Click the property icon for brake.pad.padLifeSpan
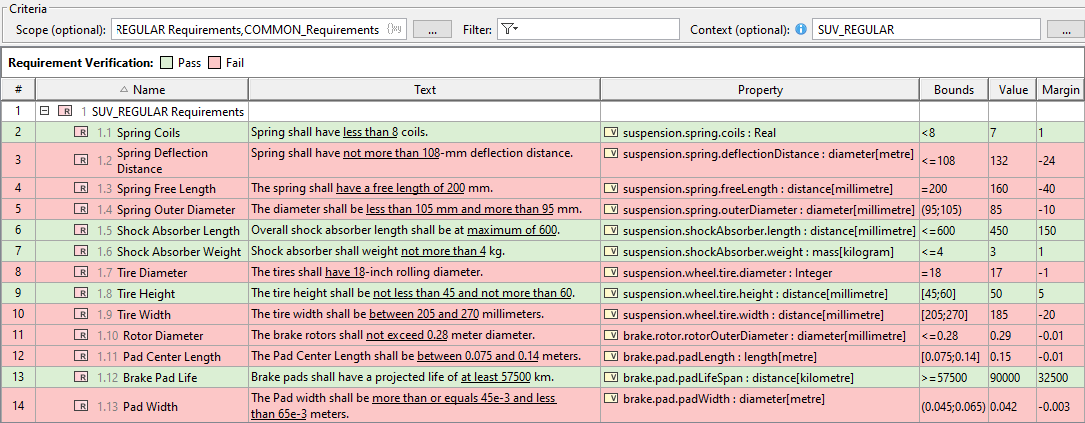Viewport: 1085px width, 423px height. click(x=611, y=377)
